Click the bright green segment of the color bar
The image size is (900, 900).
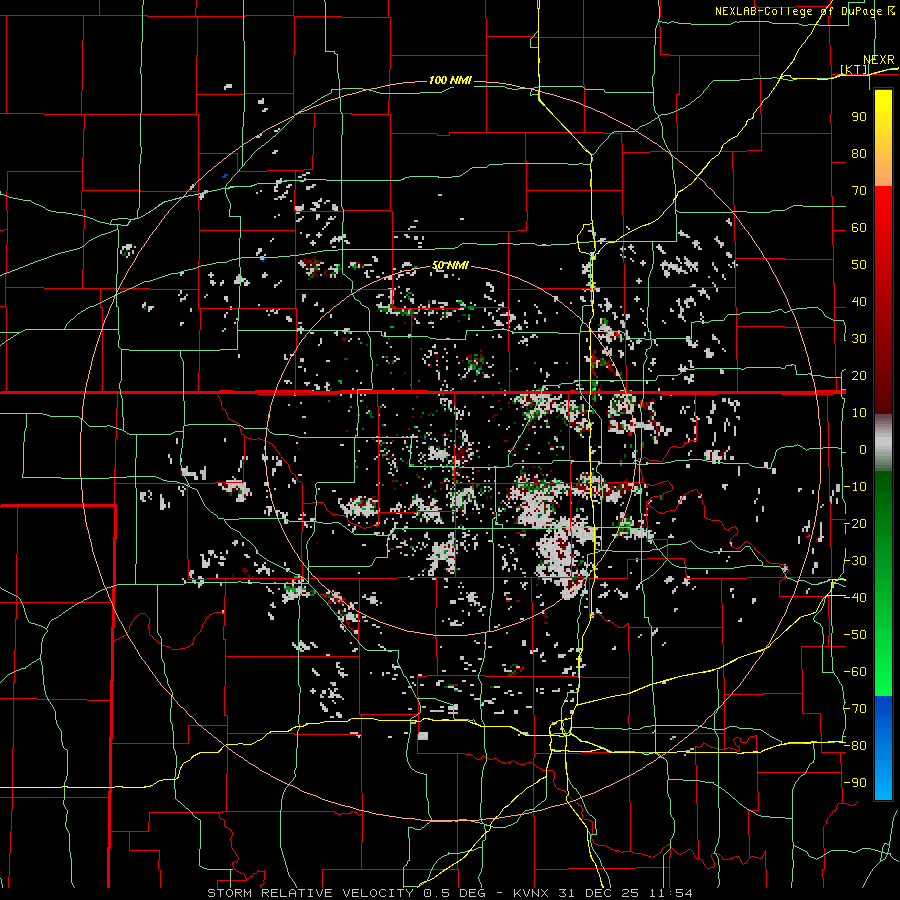tap(883, 660)
